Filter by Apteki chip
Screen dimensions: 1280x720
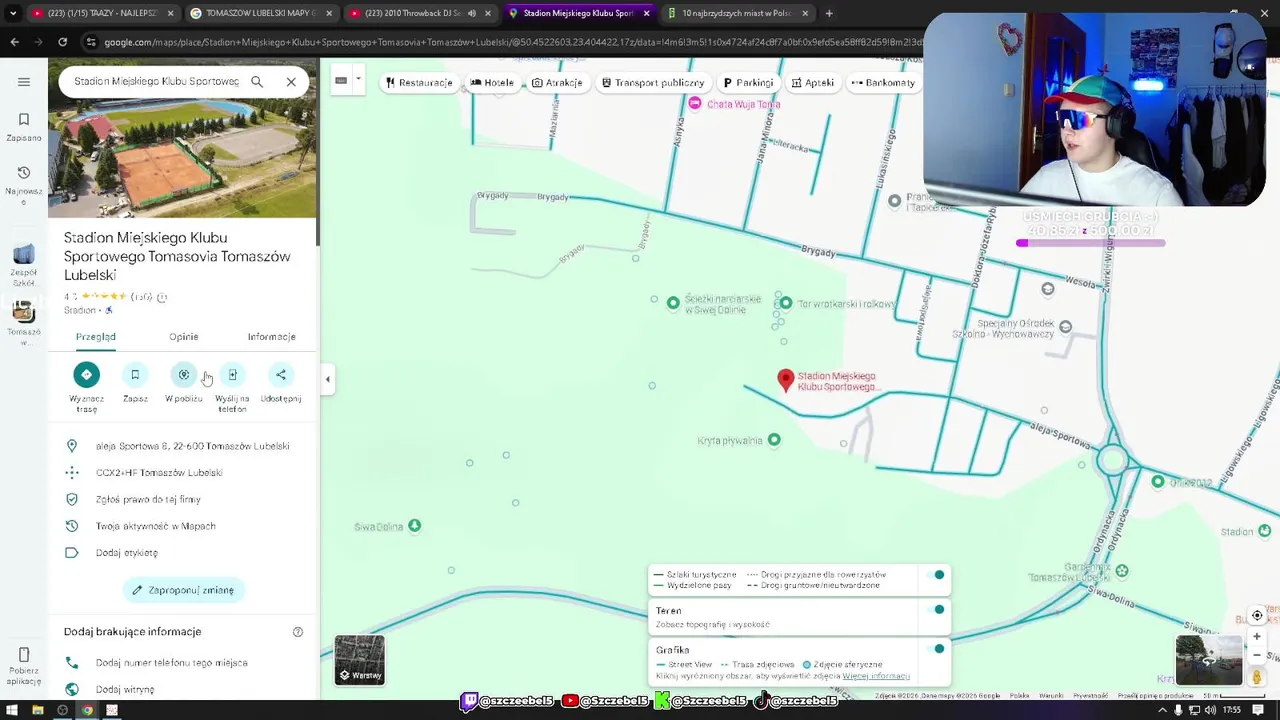point(813,82)
